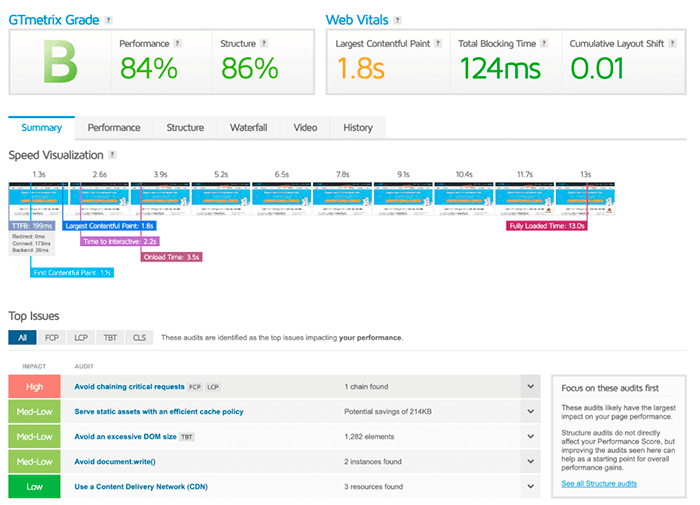
Task: Select the All top issues filter
Action: click(x=22, y=338)
